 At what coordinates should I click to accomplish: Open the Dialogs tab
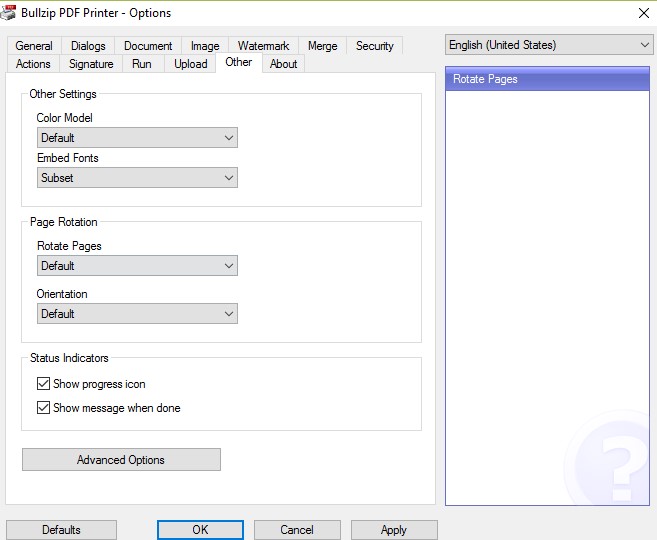88,46
